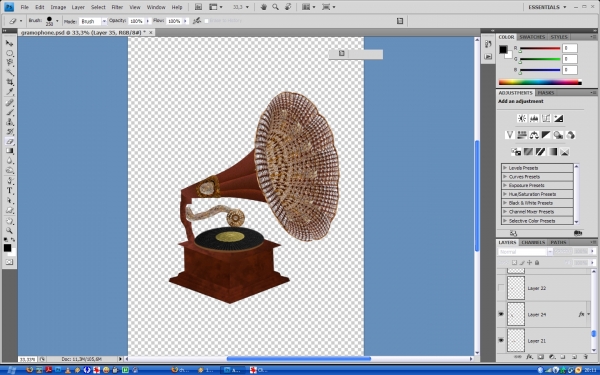Viewport: 600px width, 375px height.
Task: Select the Move tool
Action: tap(9, 43)
